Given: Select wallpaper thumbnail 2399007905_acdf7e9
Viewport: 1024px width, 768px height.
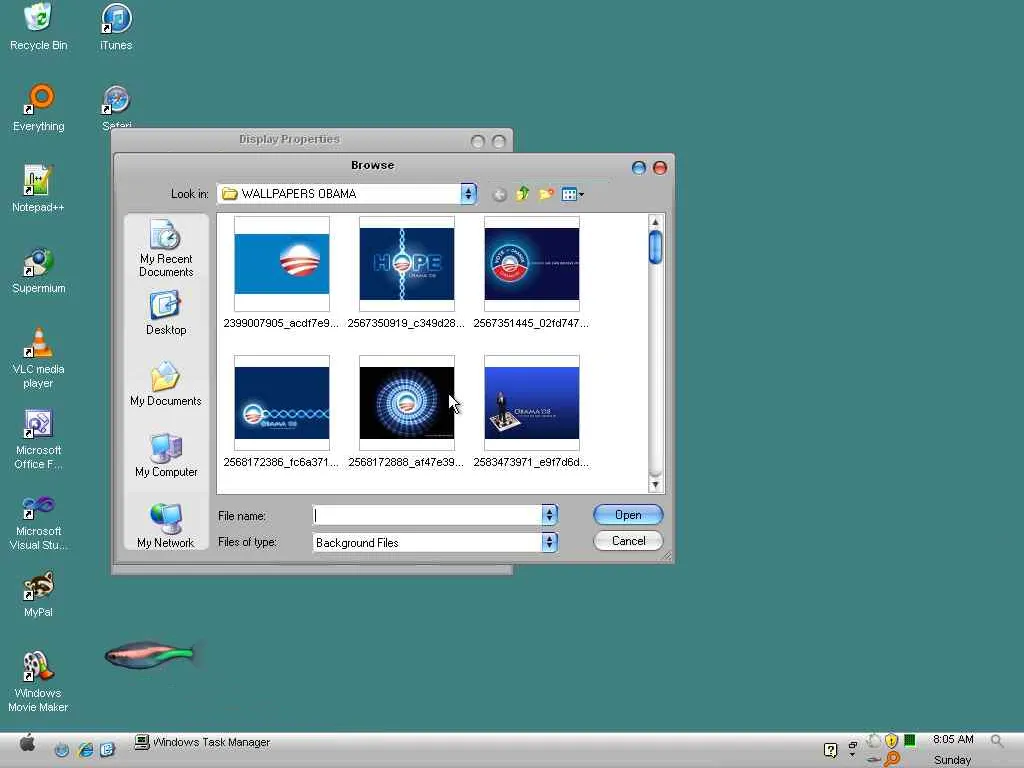Looking at the screenshot, I should [x=281, y=273].
